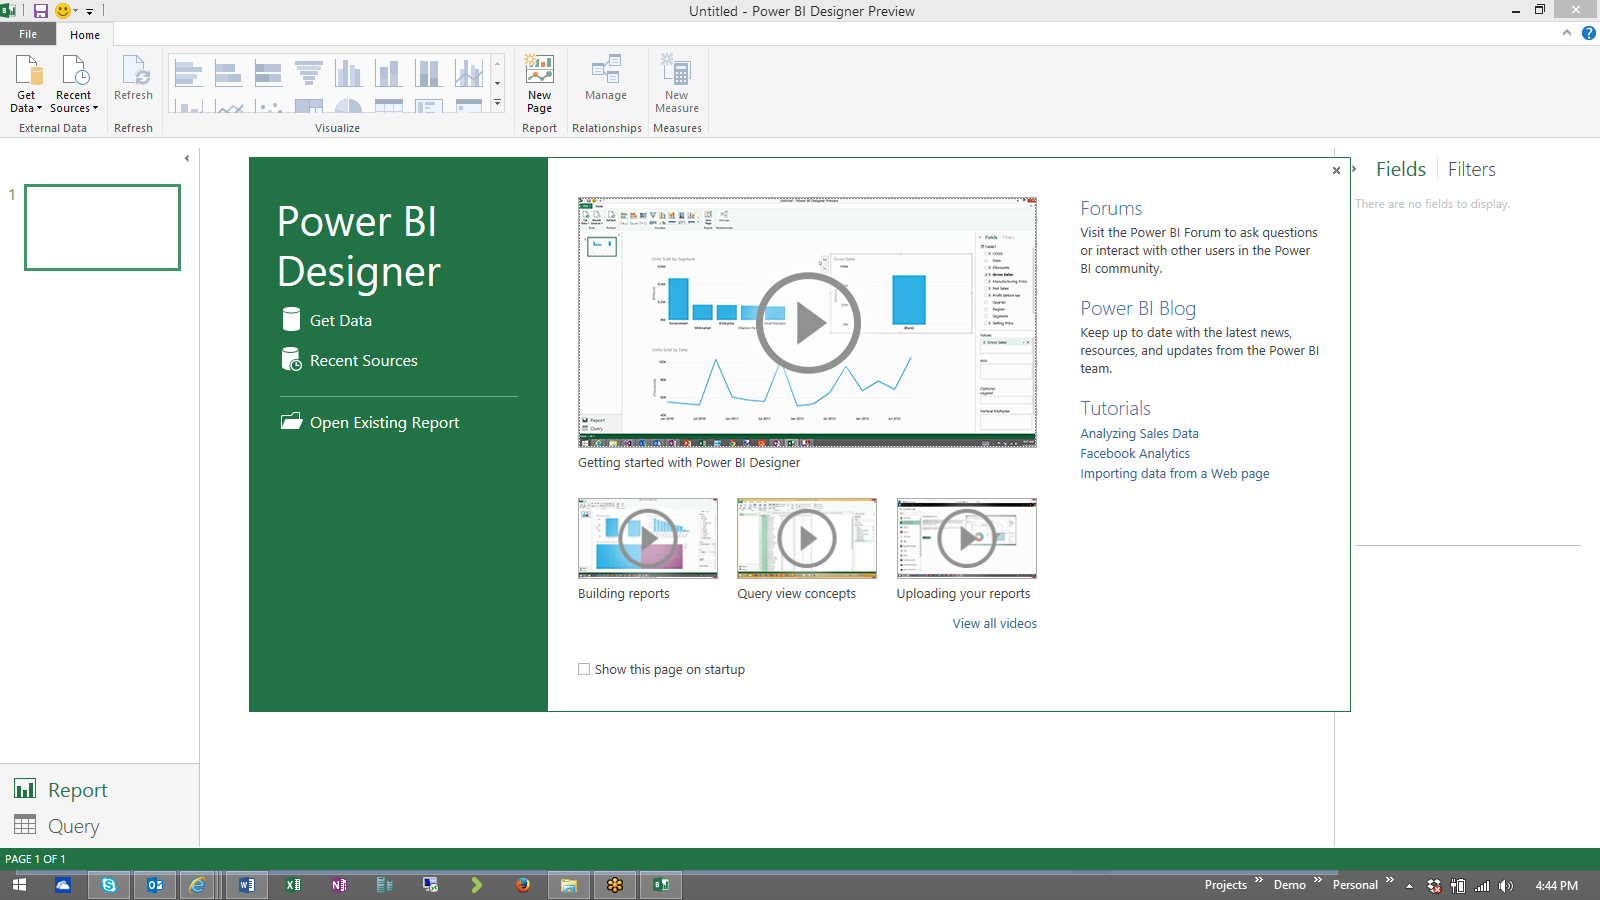Click the Save icon in title bar
Image resolution: width=1600 pixels, height=900 pixels.
click(x=40, y=11)
